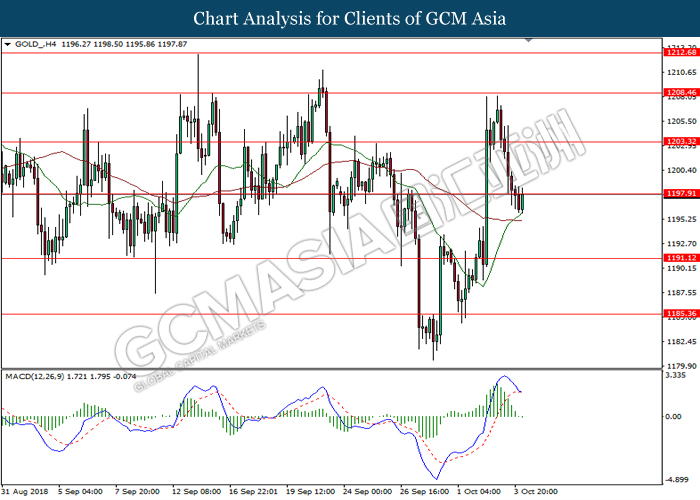Screen dimensions: 700x500
Task: Click the 1200.40 price axis value
Action: [x=681, y=171]
